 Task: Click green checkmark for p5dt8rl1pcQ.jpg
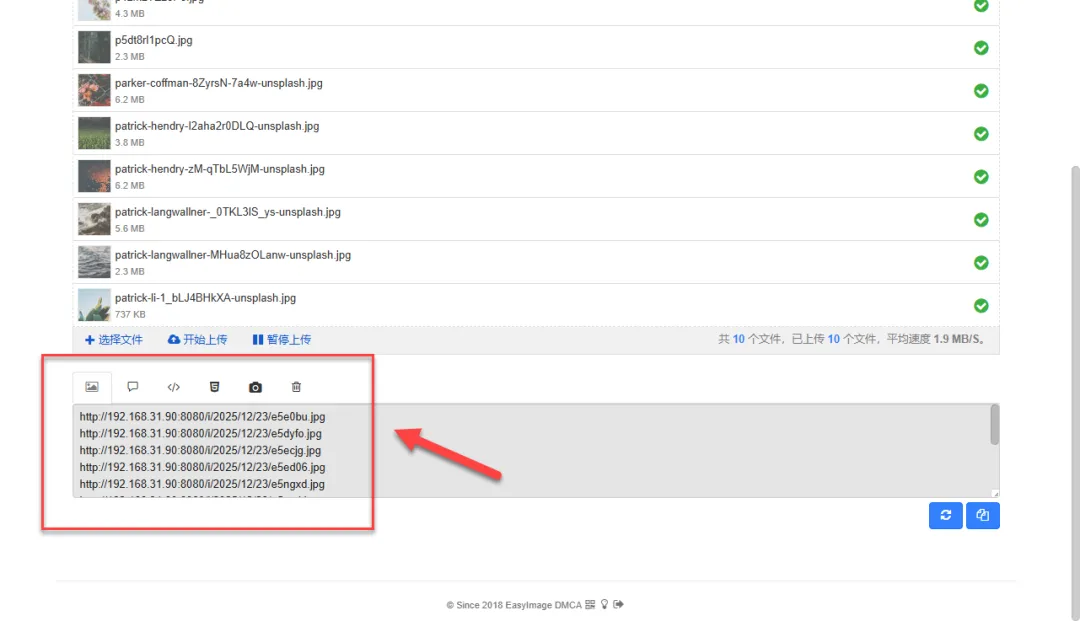point(981,48)
